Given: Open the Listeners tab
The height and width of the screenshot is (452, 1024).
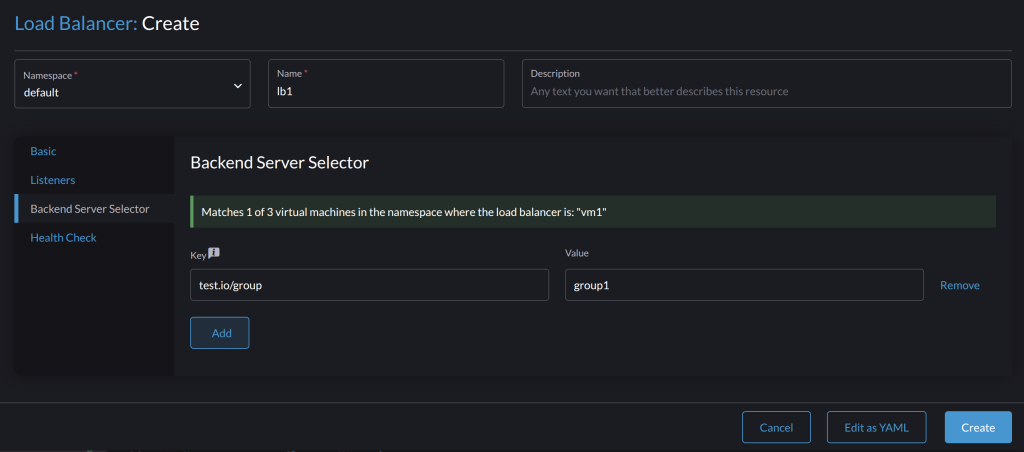Looking at the screenshot, I should [53, 180].
